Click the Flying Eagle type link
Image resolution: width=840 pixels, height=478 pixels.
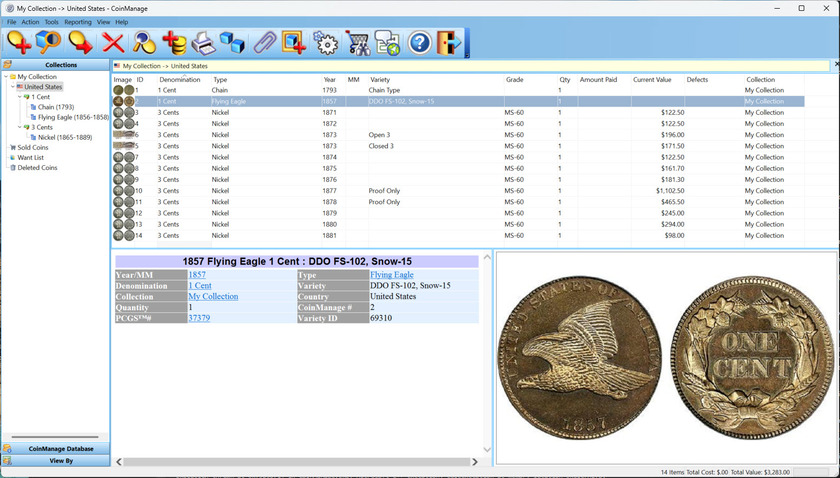[391, 275]
